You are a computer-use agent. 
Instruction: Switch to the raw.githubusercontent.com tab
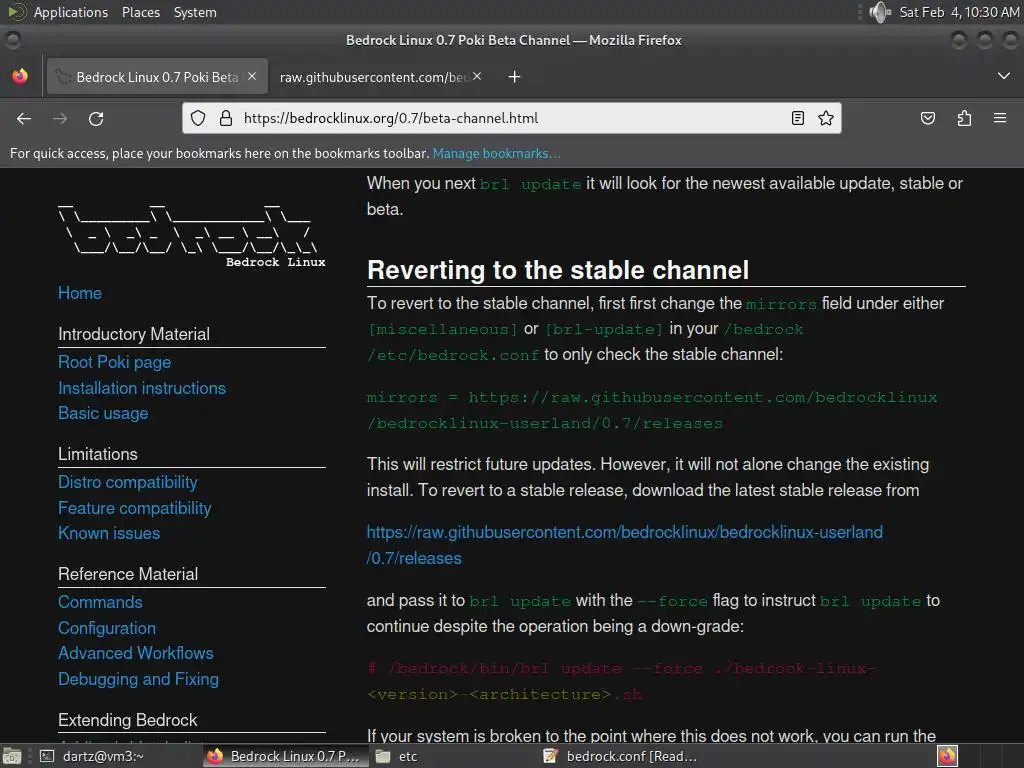pos(374,77)
